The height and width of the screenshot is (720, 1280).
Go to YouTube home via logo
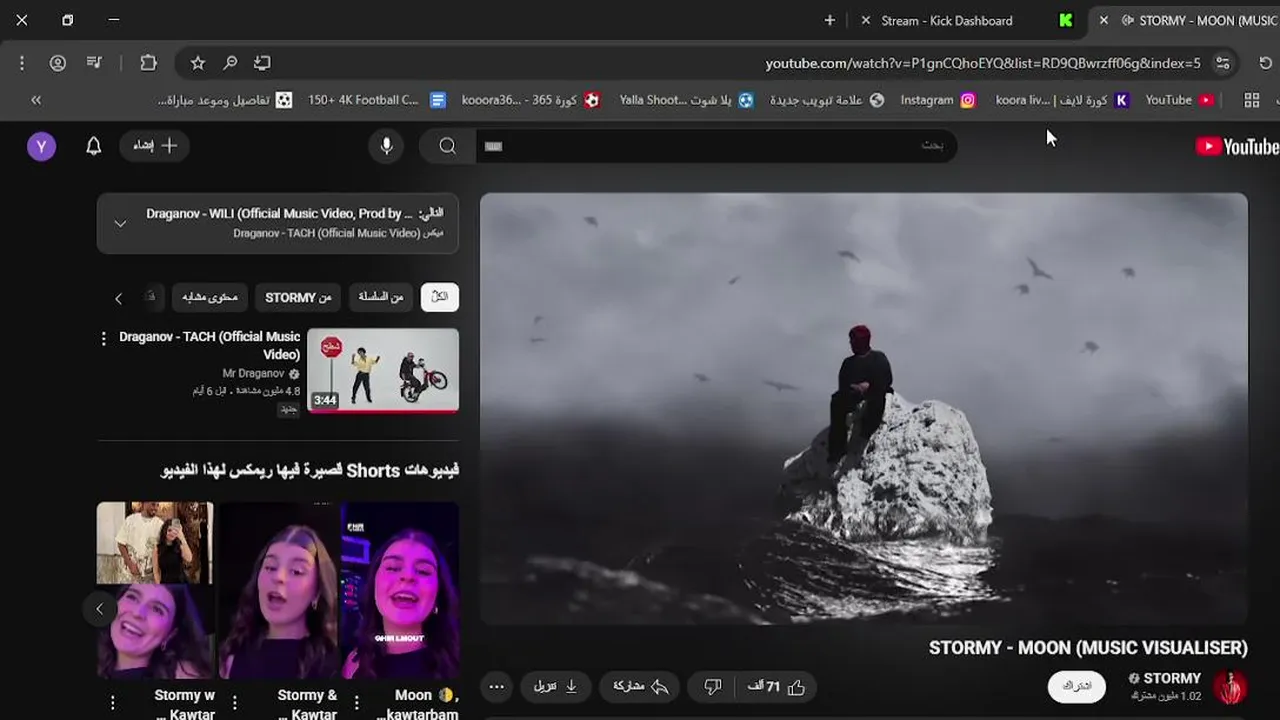[1237, 147]
